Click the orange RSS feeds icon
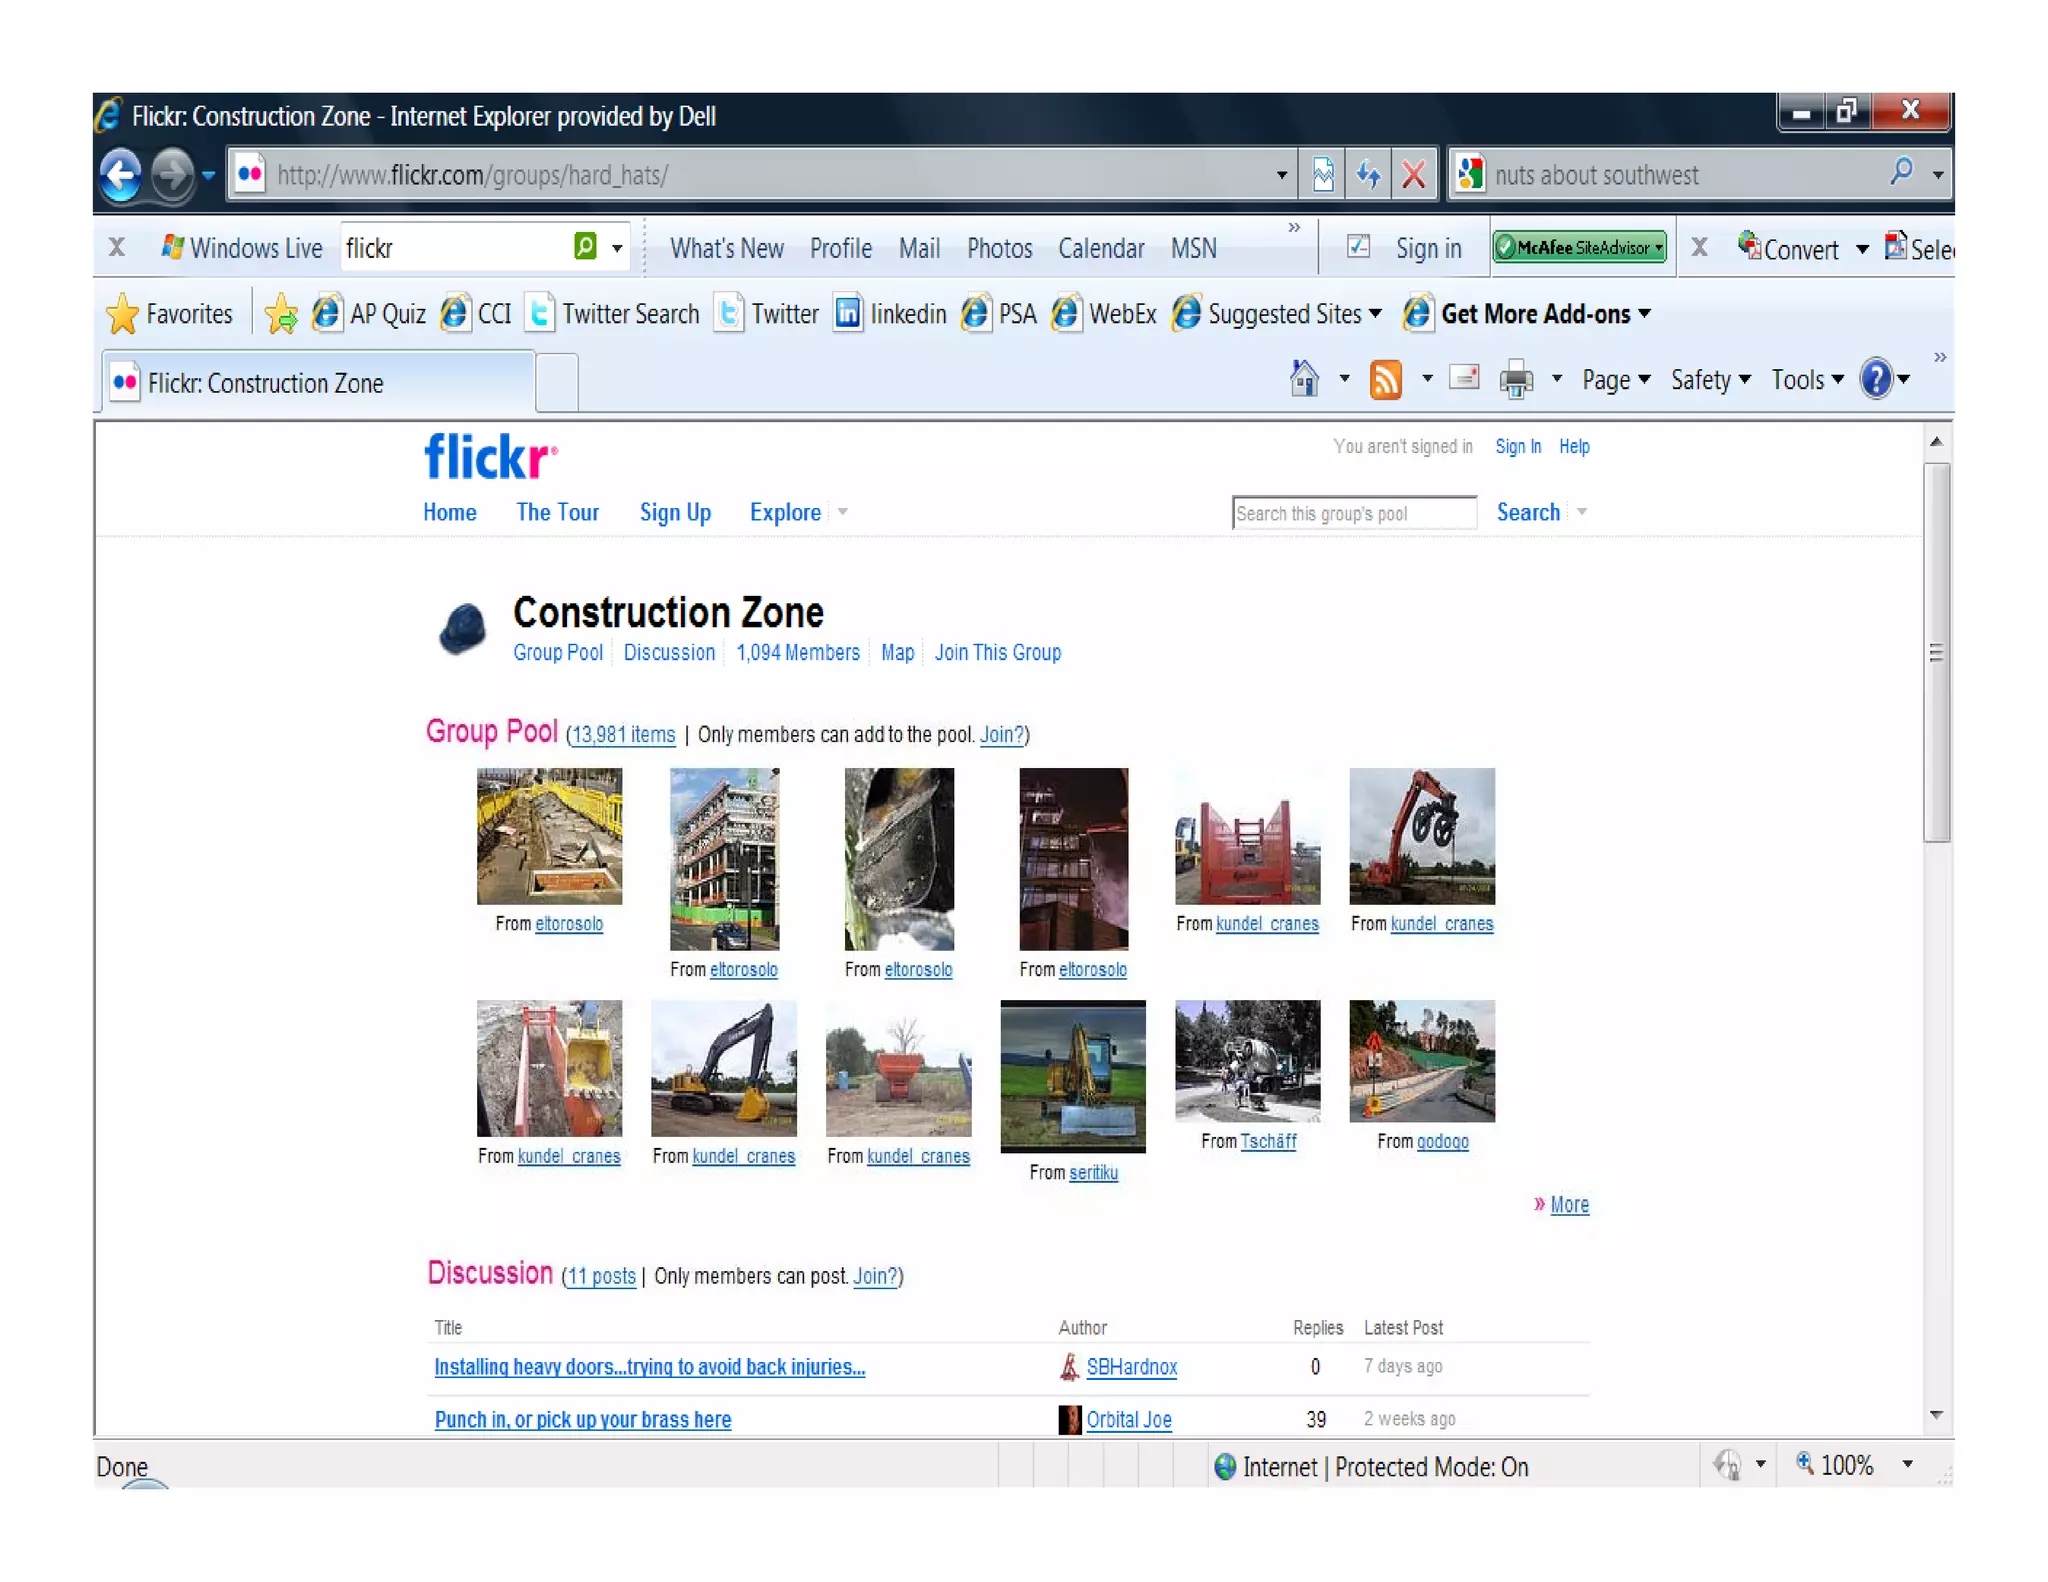 [1385, 379]
